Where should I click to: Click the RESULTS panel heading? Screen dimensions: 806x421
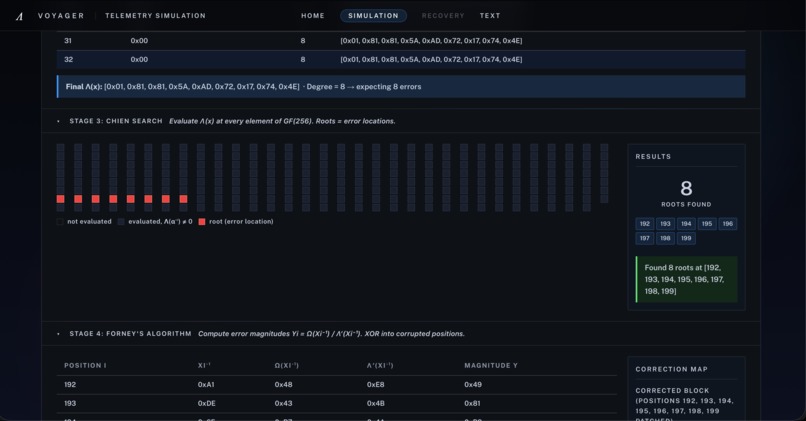(x=653, y=157)
